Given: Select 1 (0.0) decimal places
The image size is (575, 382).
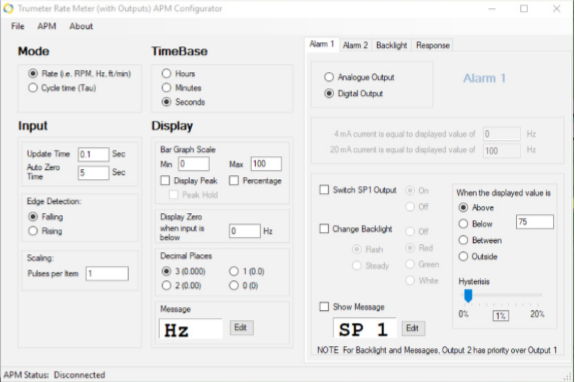Looking at the screenshot, I should [234, 271].
